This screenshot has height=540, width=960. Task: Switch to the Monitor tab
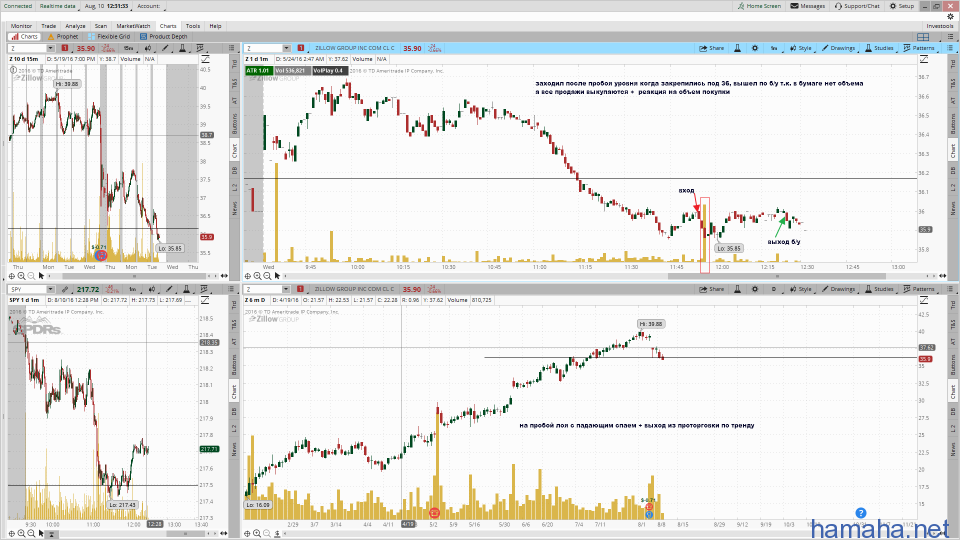click(x=21, y=26)
